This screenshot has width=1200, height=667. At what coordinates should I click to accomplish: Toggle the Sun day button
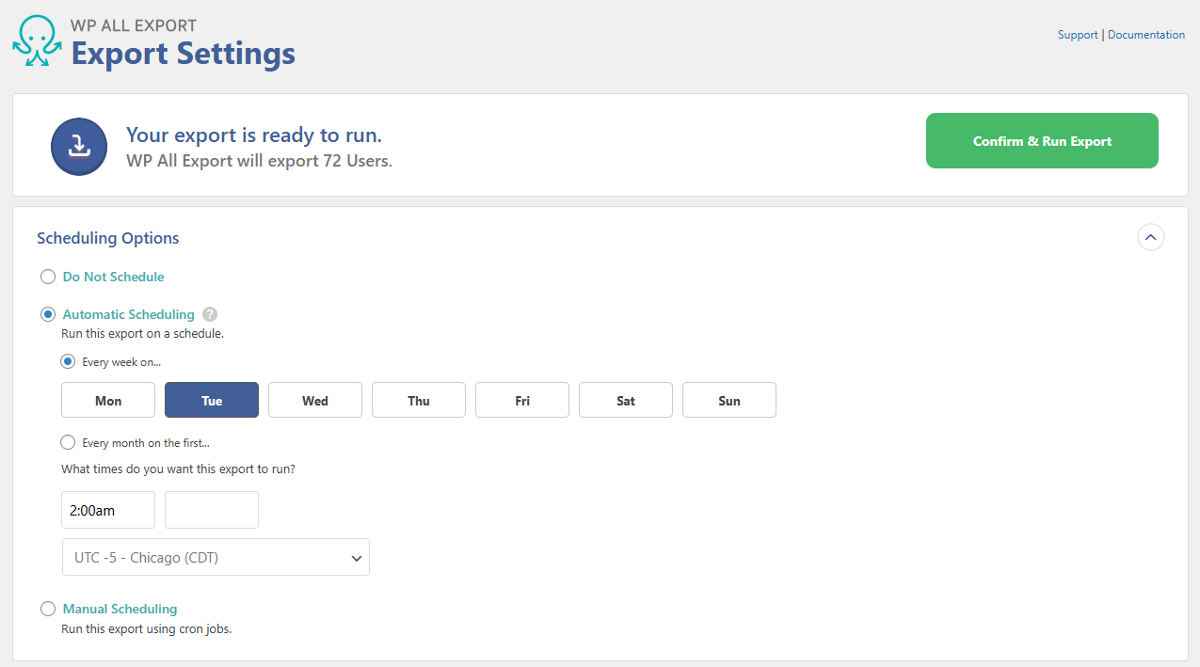[x=729, y=400]
